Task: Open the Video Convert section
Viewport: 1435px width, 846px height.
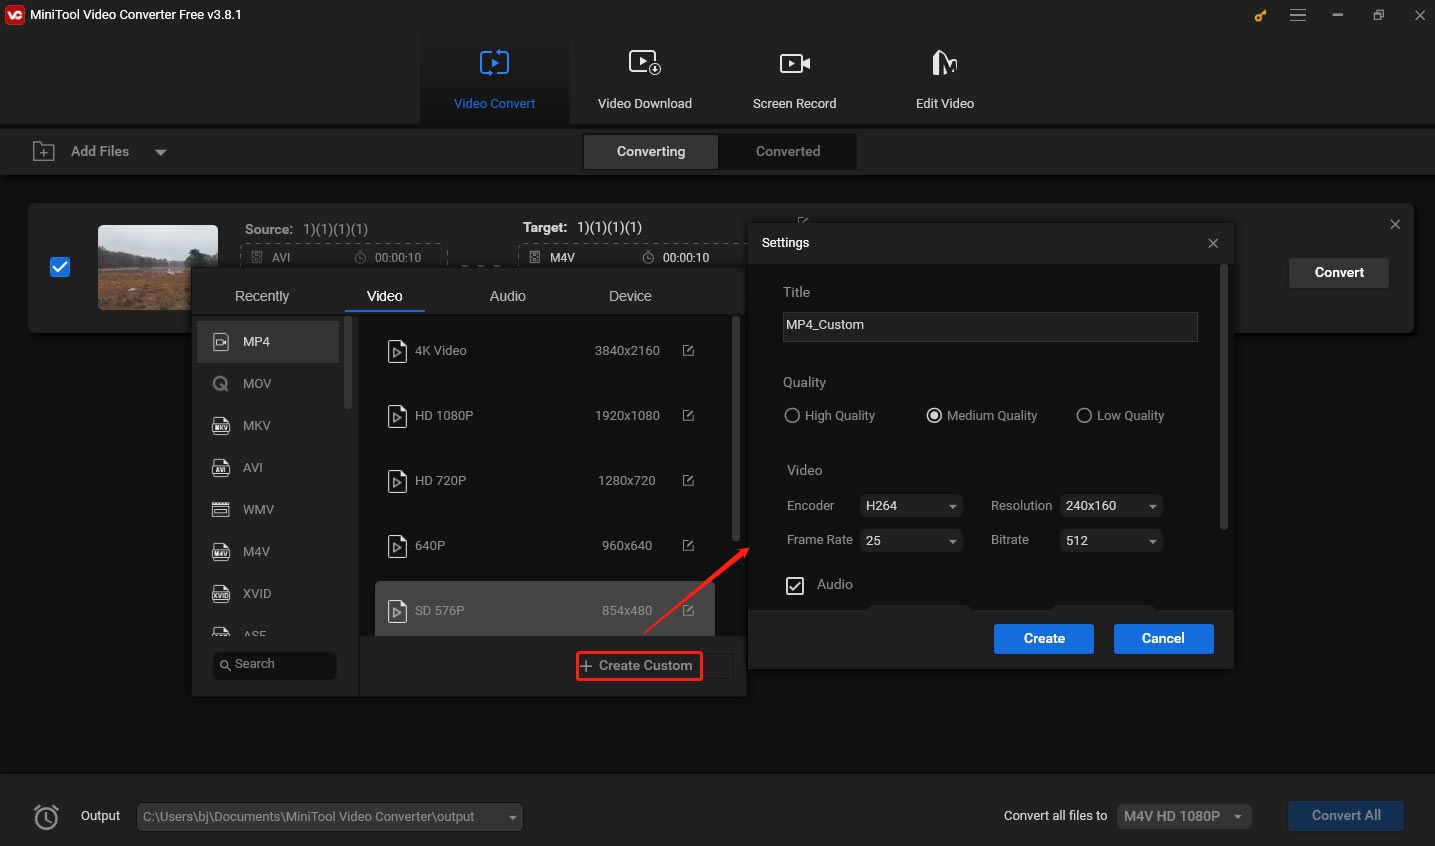Action: 494,81
